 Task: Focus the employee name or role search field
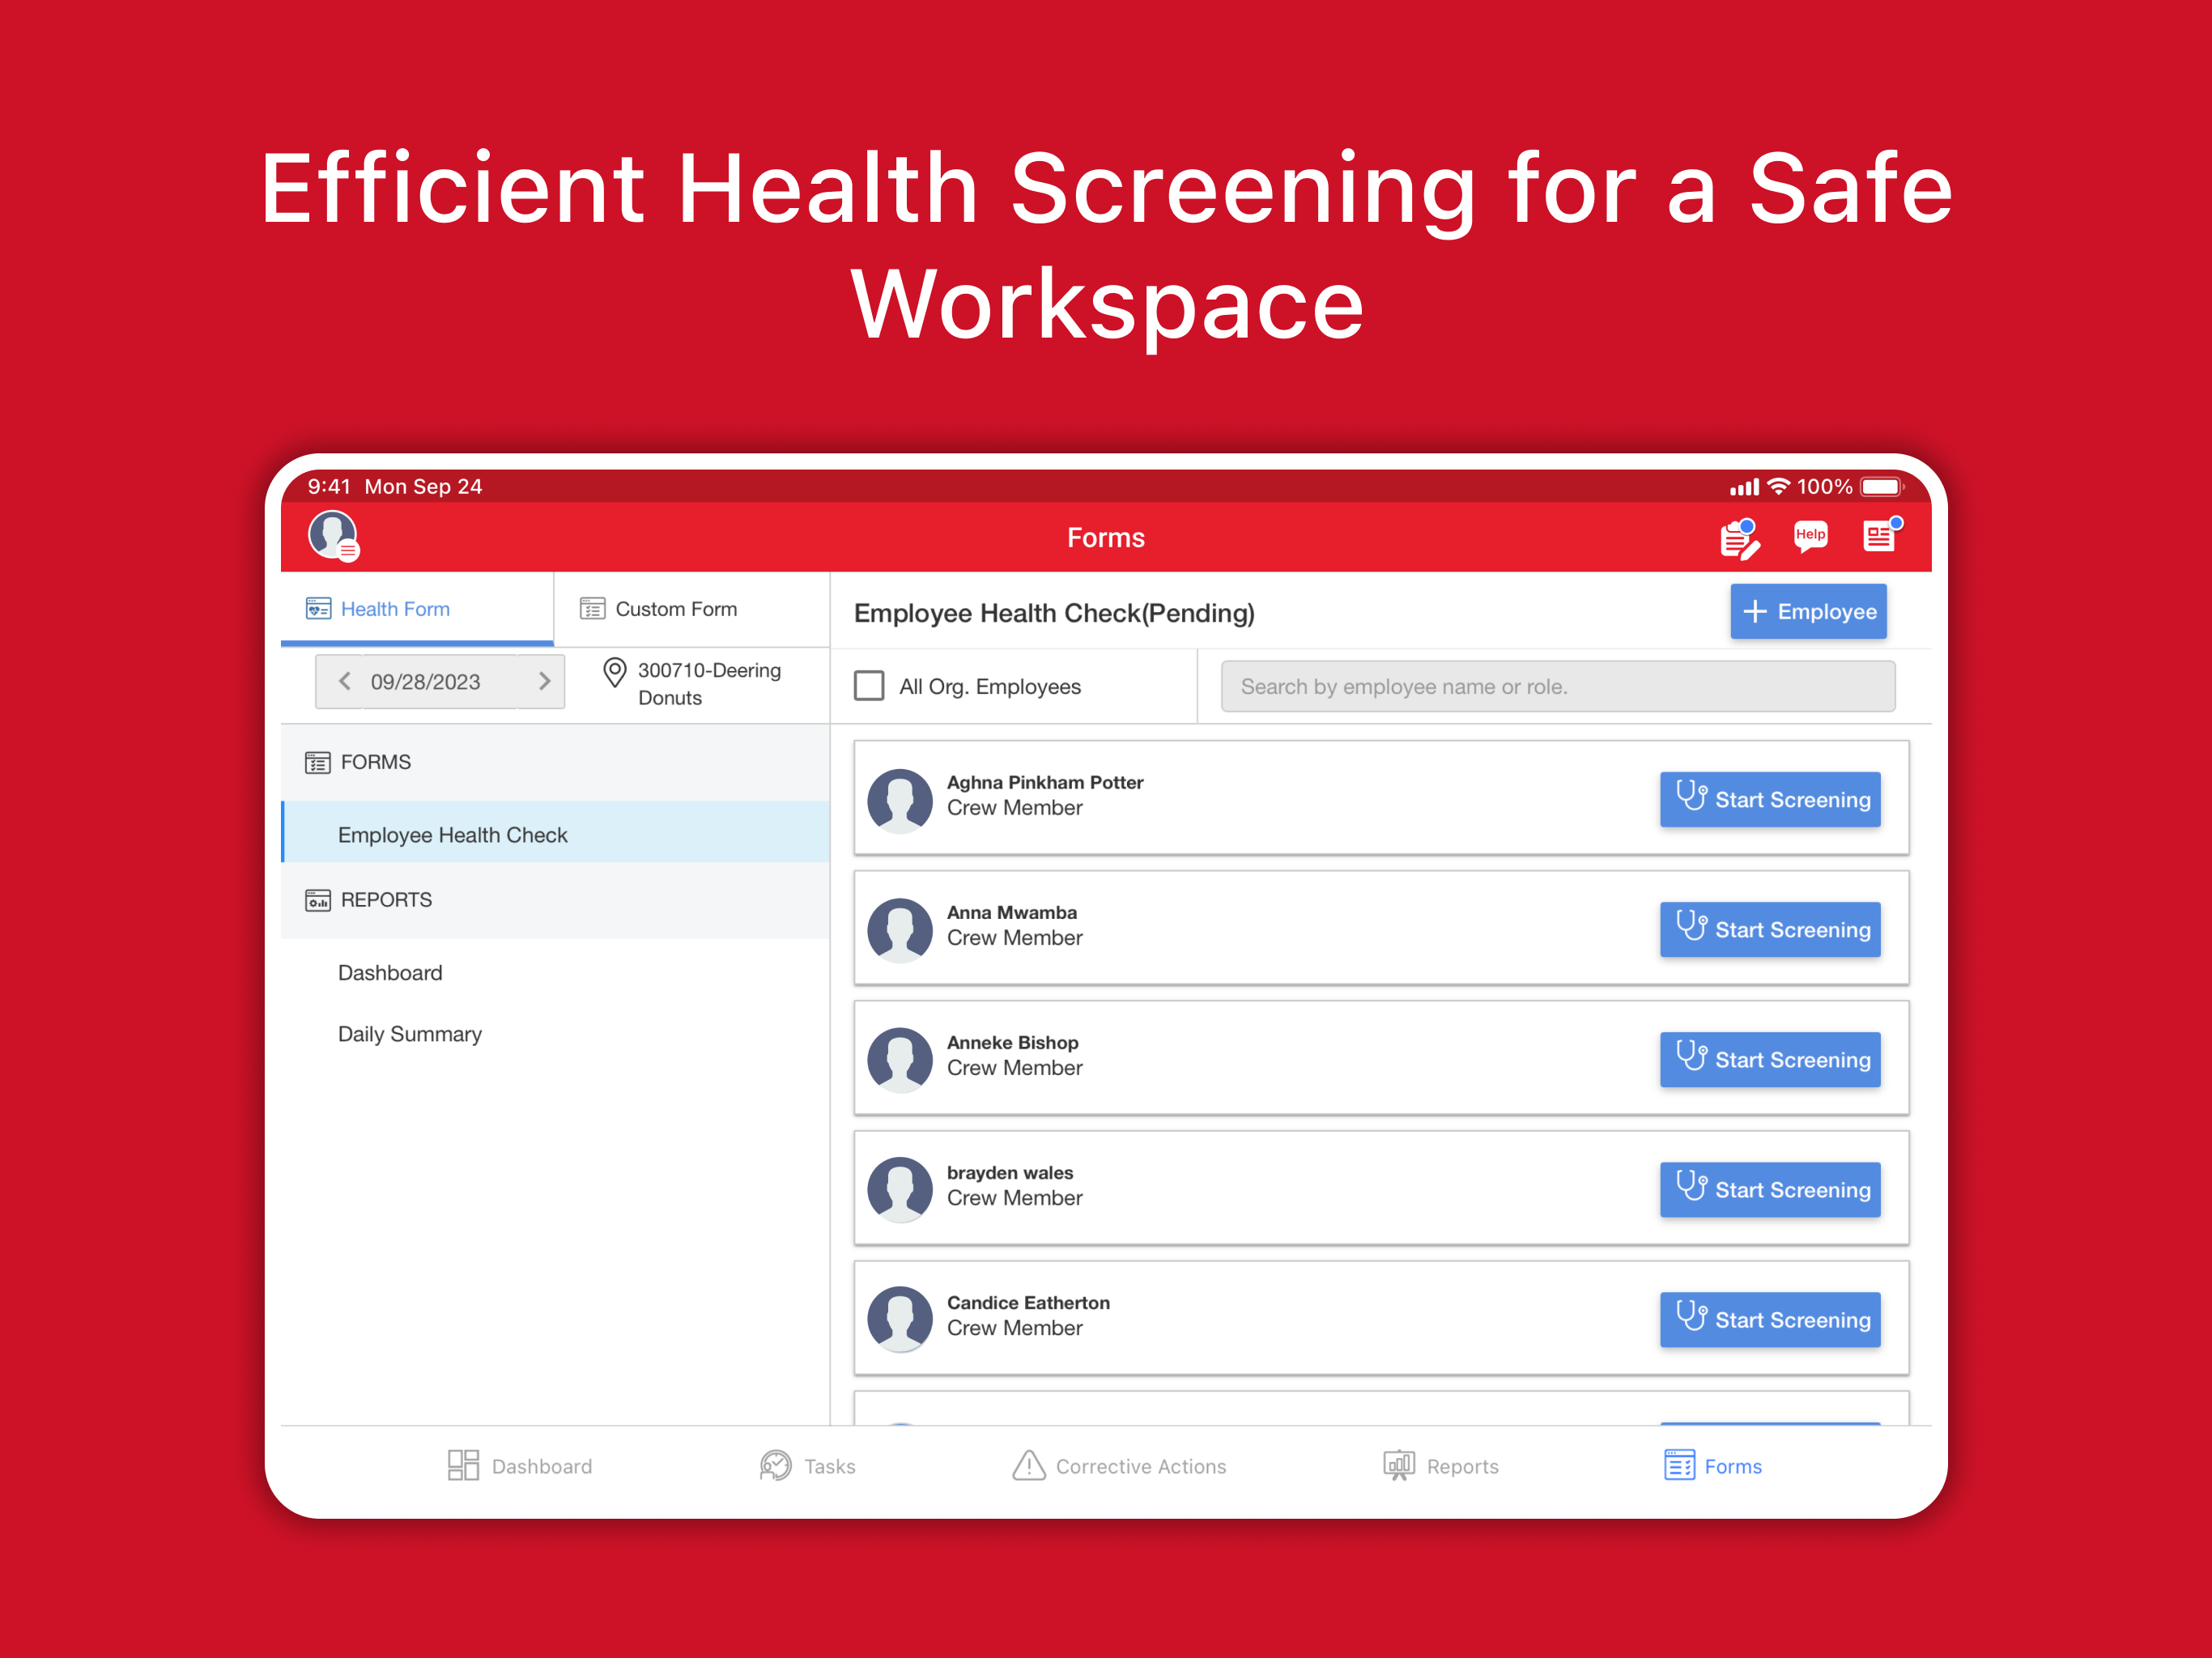click(x=1558, y=686)
